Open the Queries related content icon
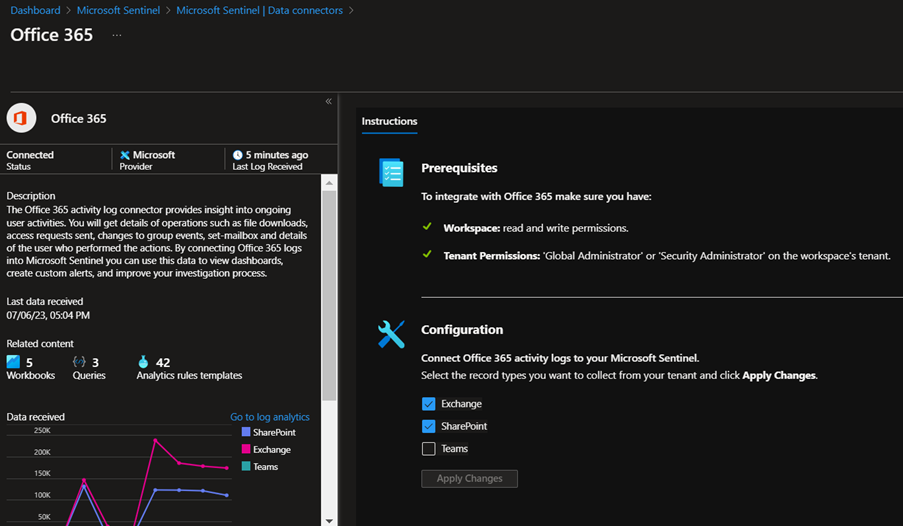Viewport: 903px width, 526px height. point(79,362)
